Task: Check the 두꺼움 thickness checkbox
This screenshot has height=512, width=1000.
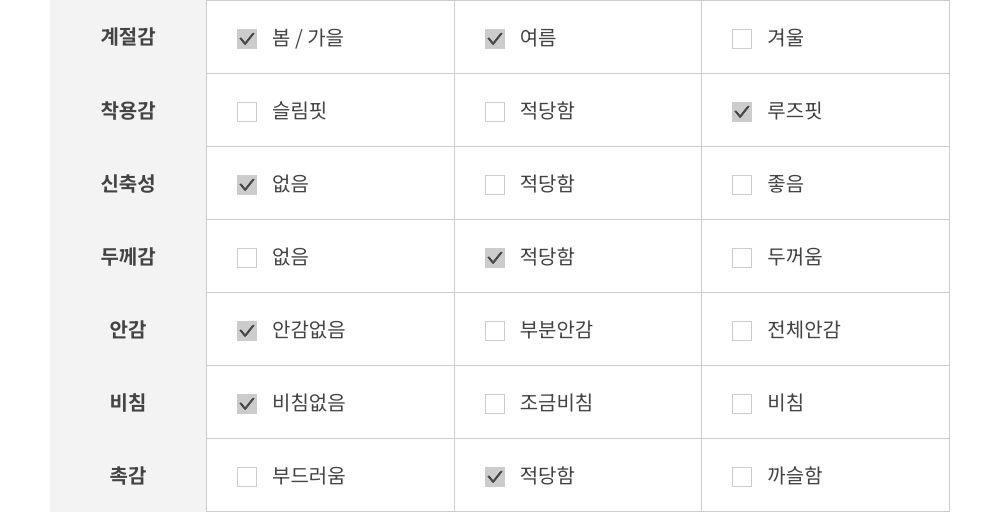Action: pyautogui.click(x=742, y=258)
